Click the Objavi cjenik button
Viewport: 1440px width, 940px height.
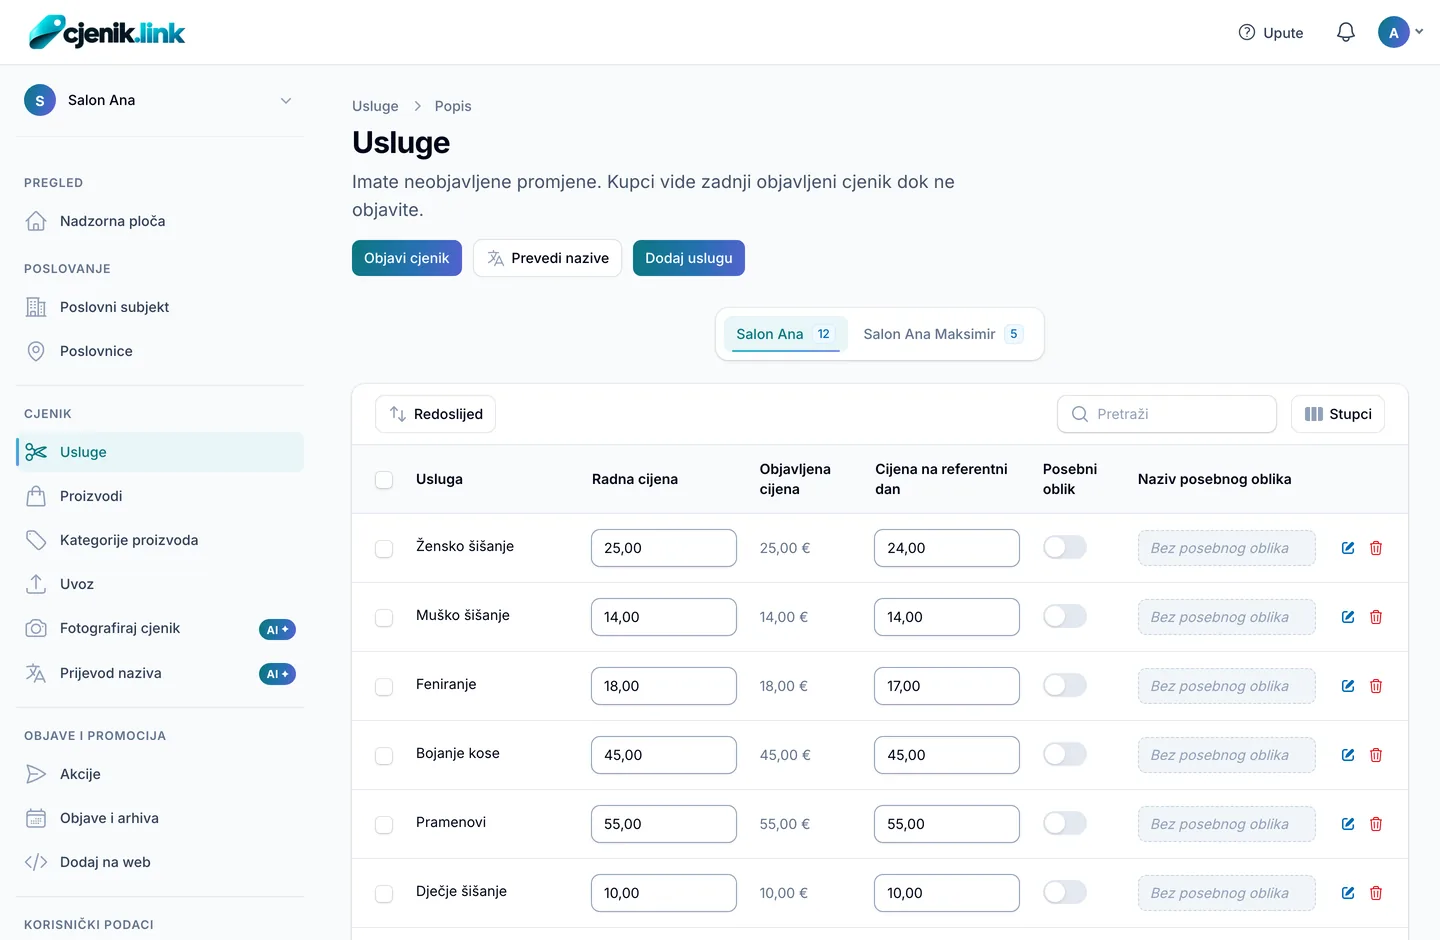[407, 258]
